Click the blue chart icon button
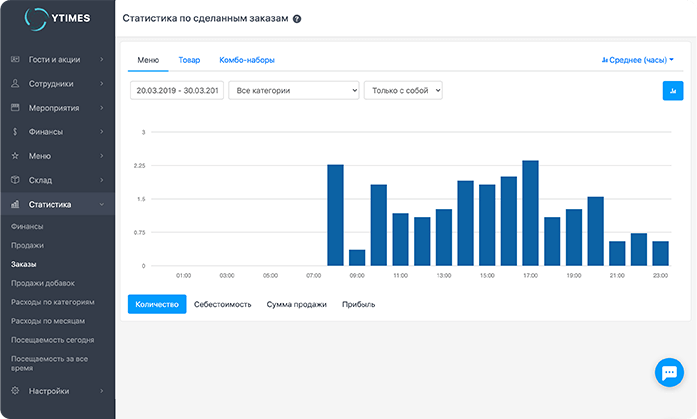 [x=672, y=91]
